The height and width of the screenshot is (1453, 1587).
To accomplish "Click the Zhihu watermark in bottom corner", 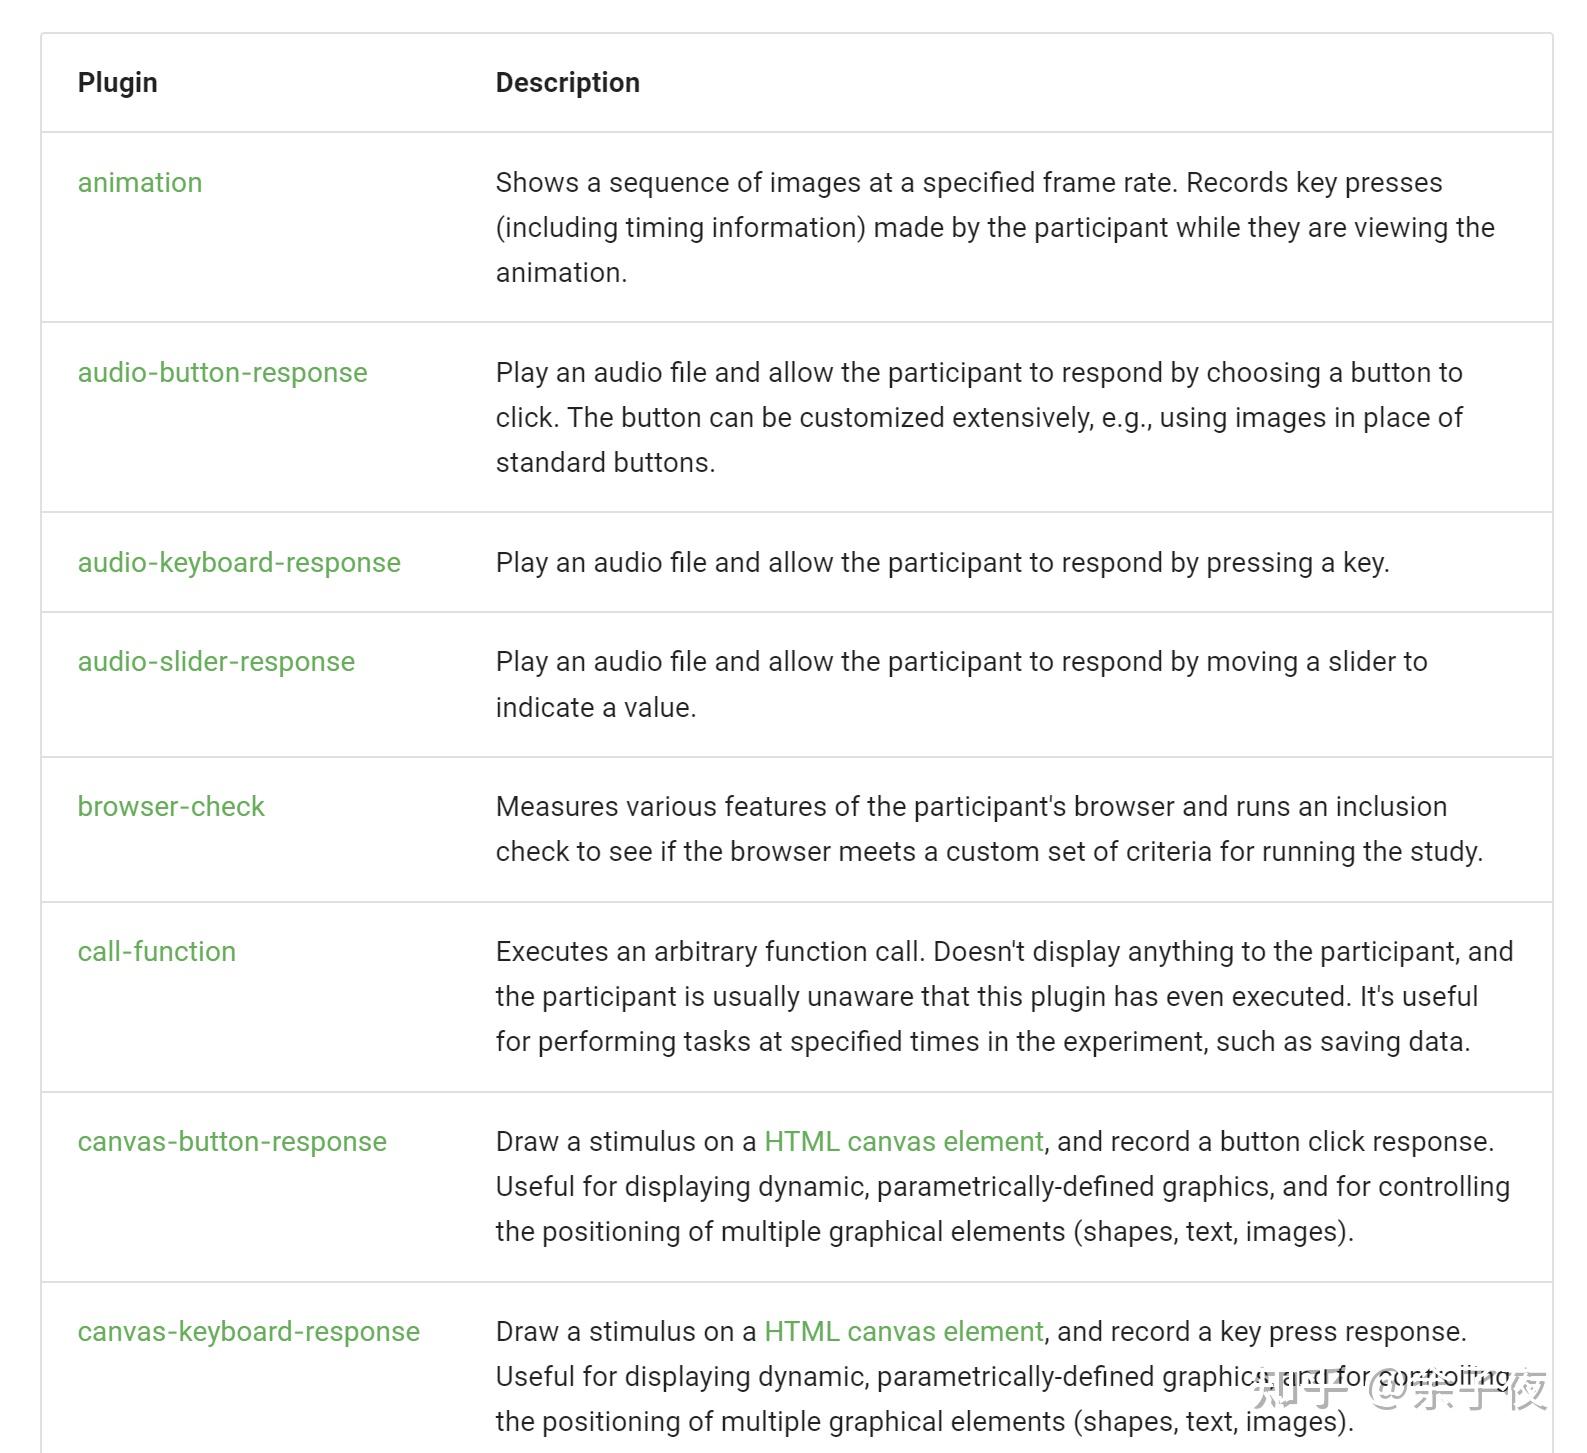I will click(1400, 1389).
